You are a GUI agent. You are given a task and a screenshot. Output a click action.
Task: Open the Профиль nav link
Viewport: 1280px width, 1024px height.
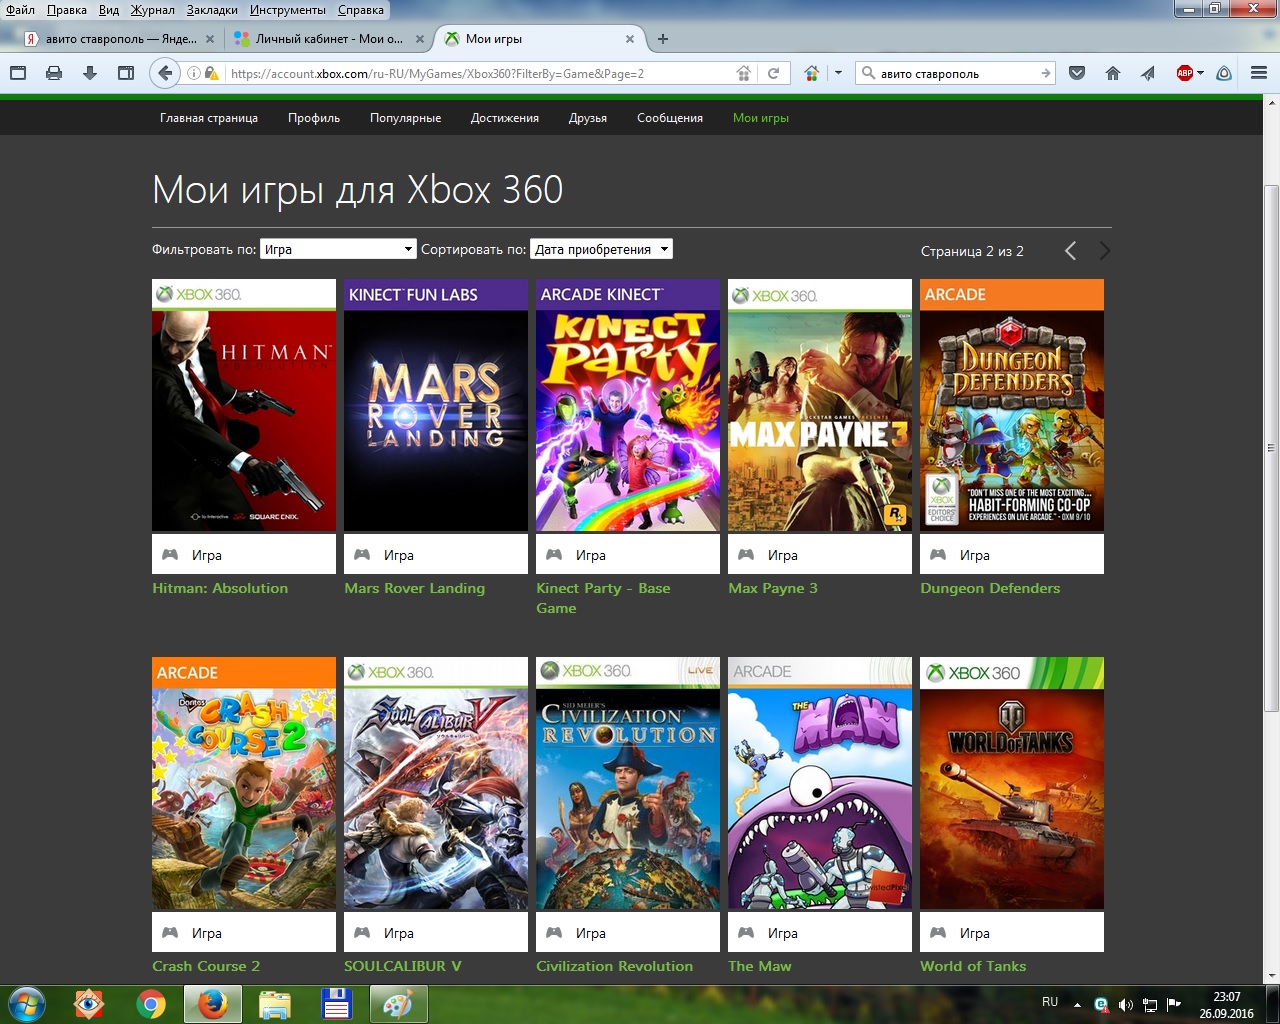point(314,118)
